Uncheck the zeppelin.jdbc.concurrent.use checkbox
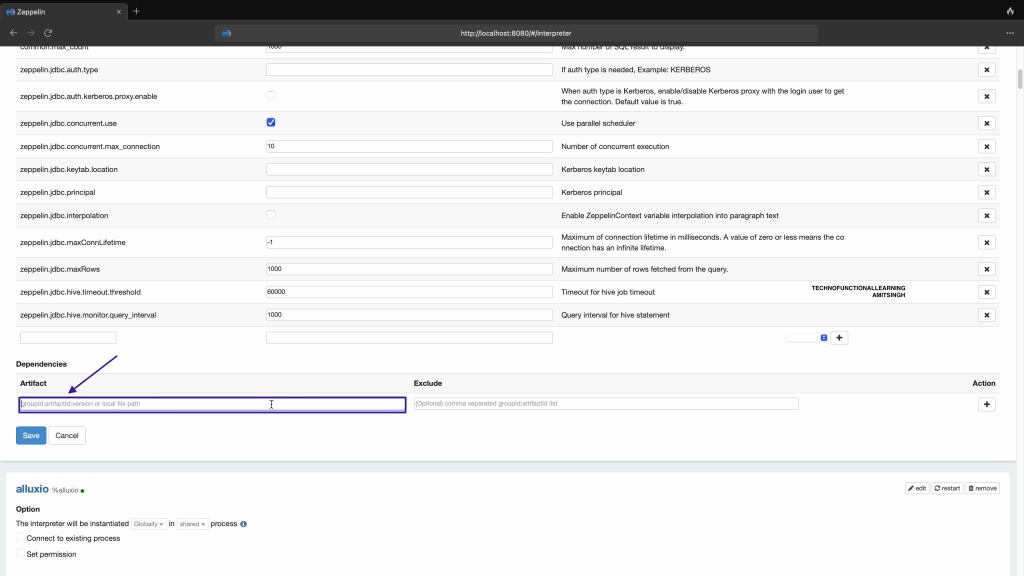Screen dimensions: 1024x576 [x=271, y=122]
